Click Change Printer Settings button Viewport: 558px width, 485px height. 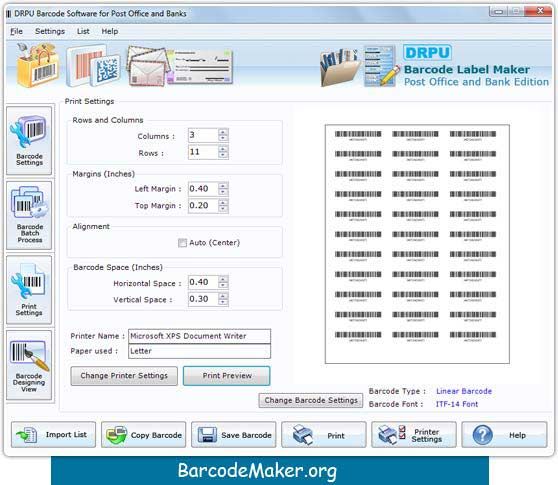tap(124, 376)
